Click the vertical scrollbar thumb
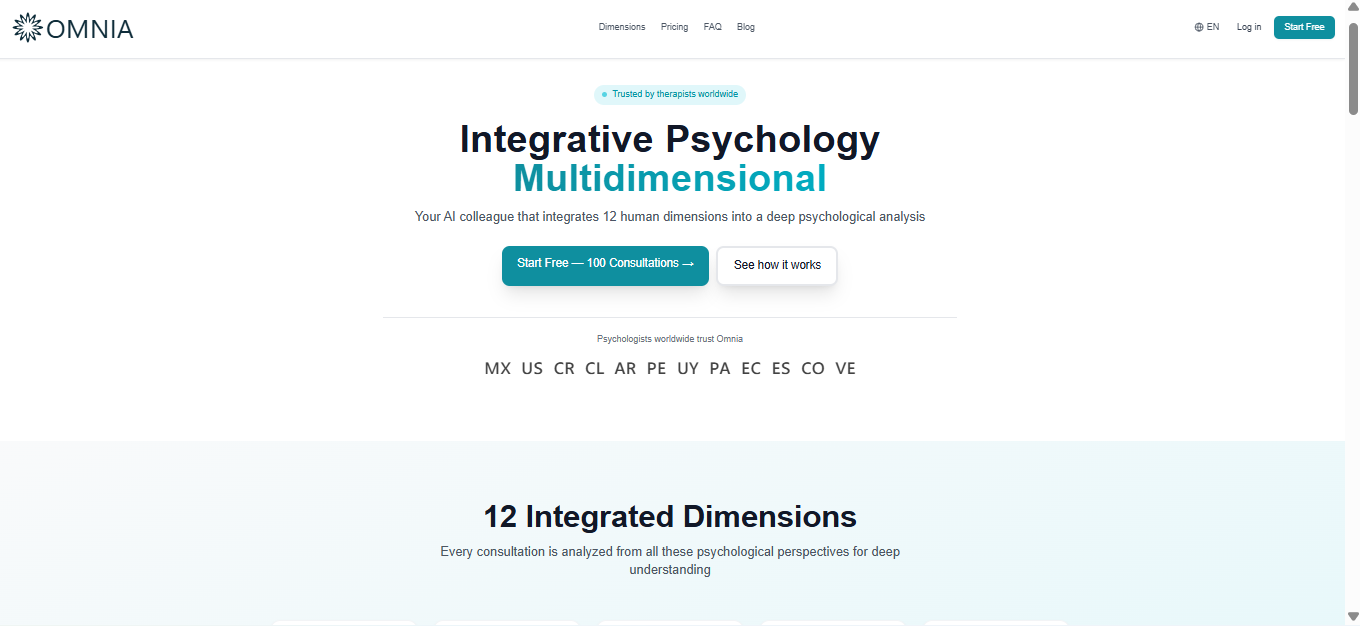This screenshot has width=1360, height=626. click(x=1352, y=70)
